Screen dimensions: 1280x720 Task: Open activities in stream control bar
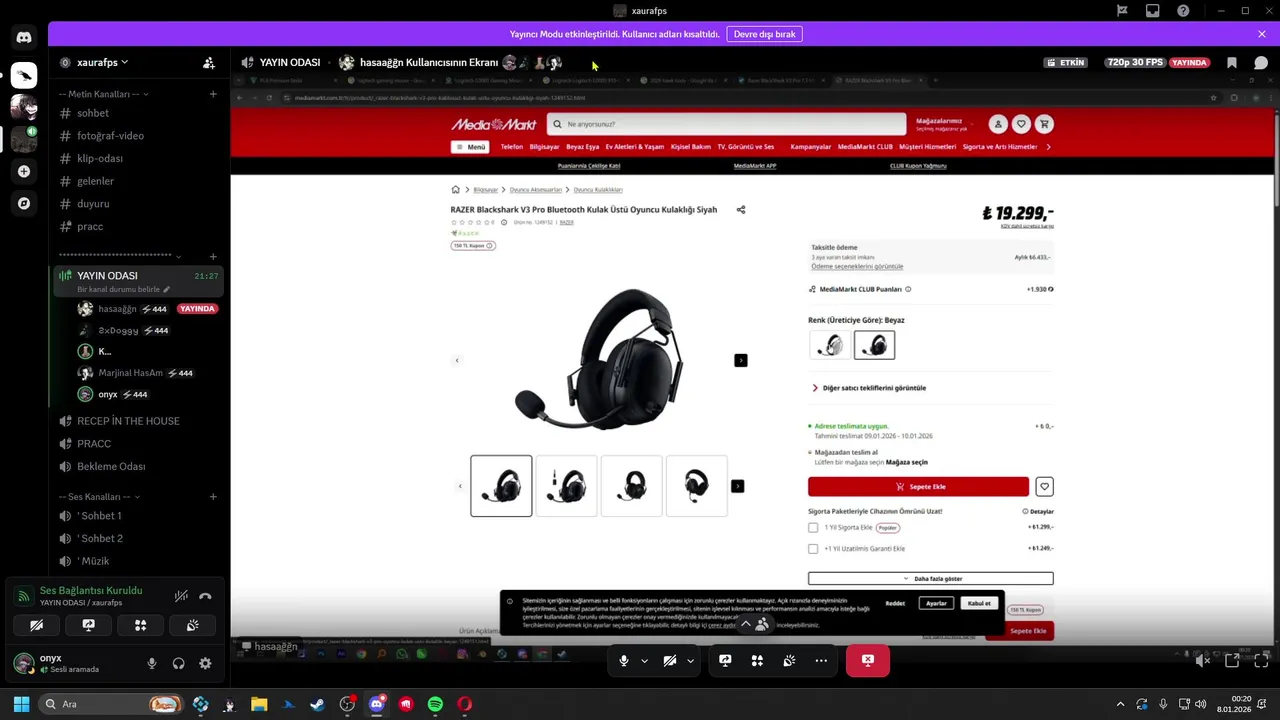757,660
